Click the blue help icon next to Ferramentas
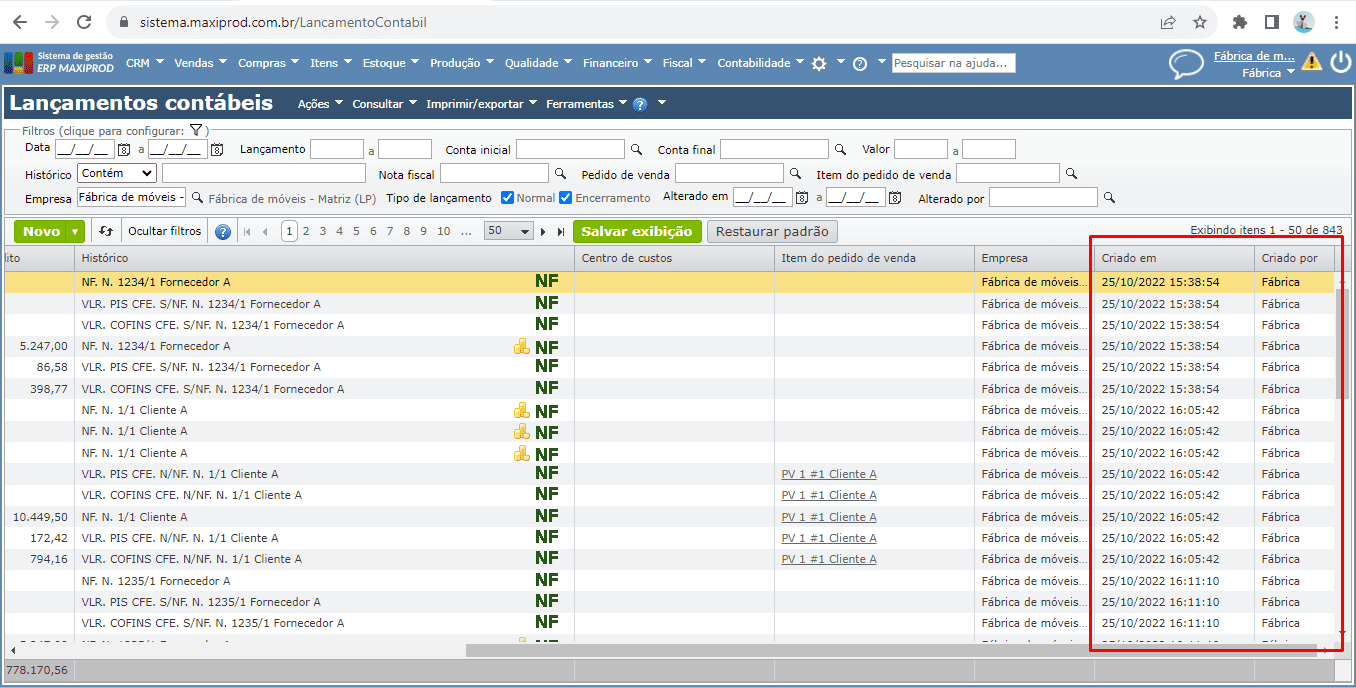The height and width of the screenshot is (688, 1356). pyautogui.click(x=640, y=104)
